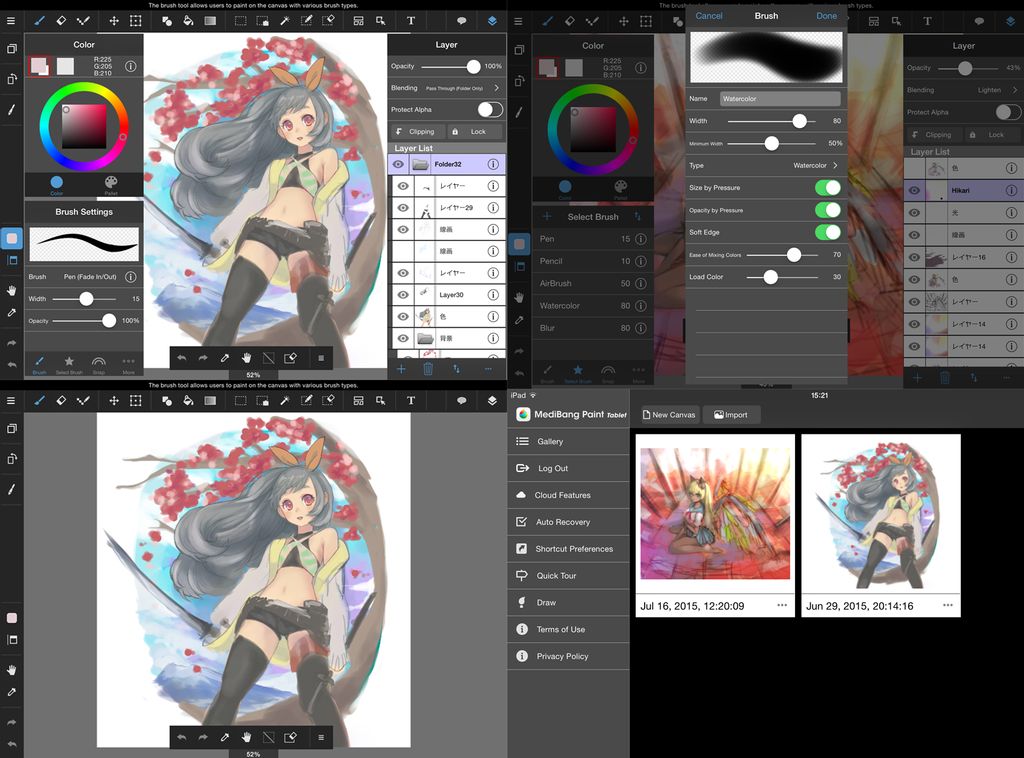Image resolution: width=1024 pixels, height=758 pixels.
Task: Open Cloud Features in MediBang menu
Action: [x=568, y=495]
